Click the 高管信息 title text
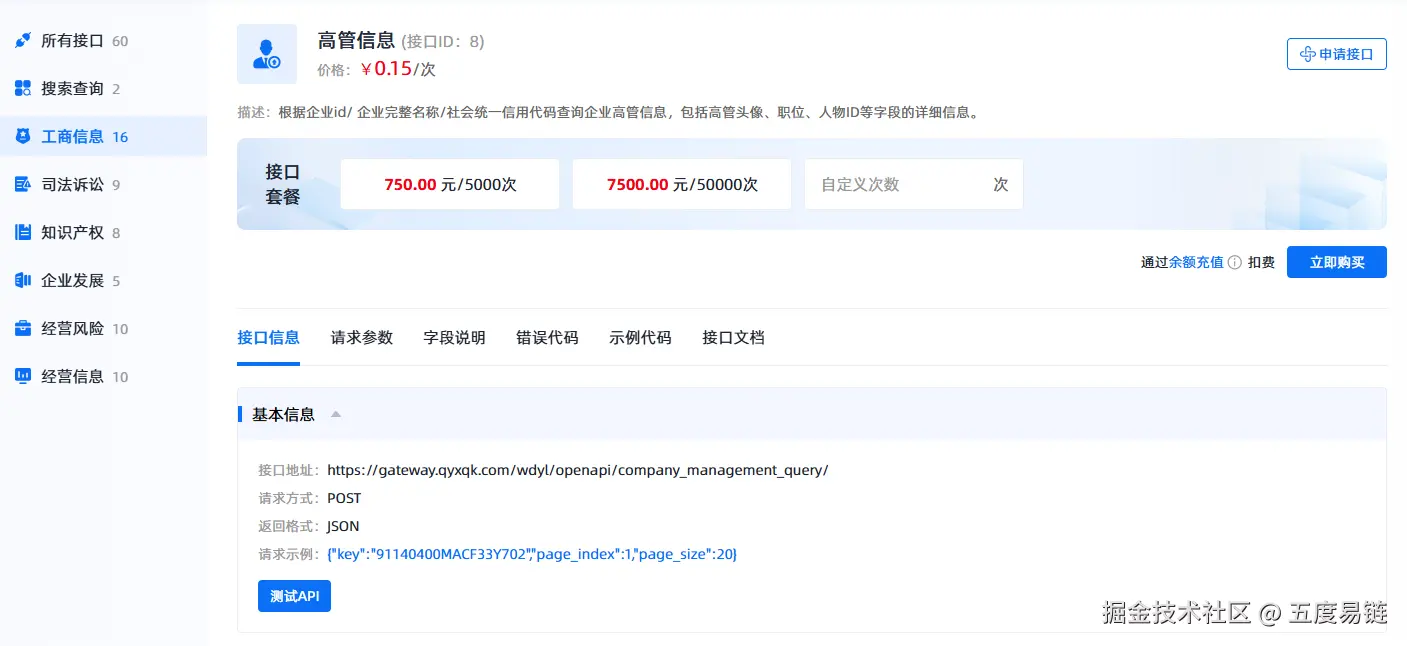The width and height of the screenshot is (1407, 646). tap(356, 41)
